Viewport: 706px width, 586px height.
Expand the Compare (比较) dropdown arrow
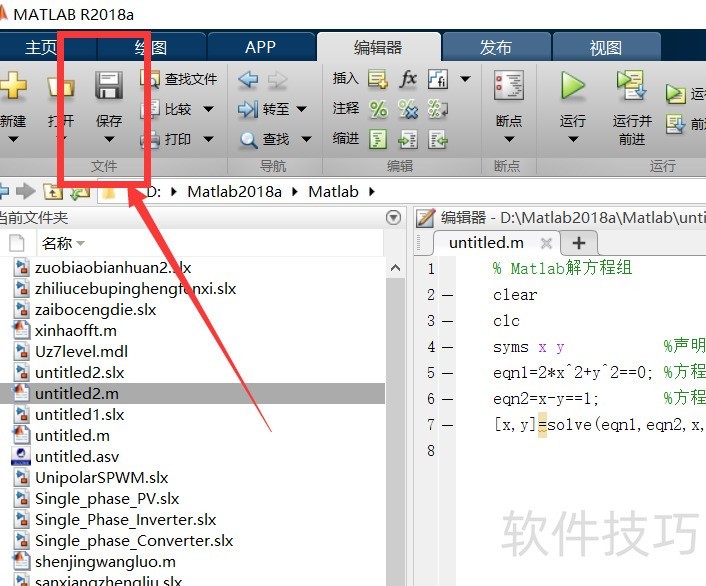208,109
